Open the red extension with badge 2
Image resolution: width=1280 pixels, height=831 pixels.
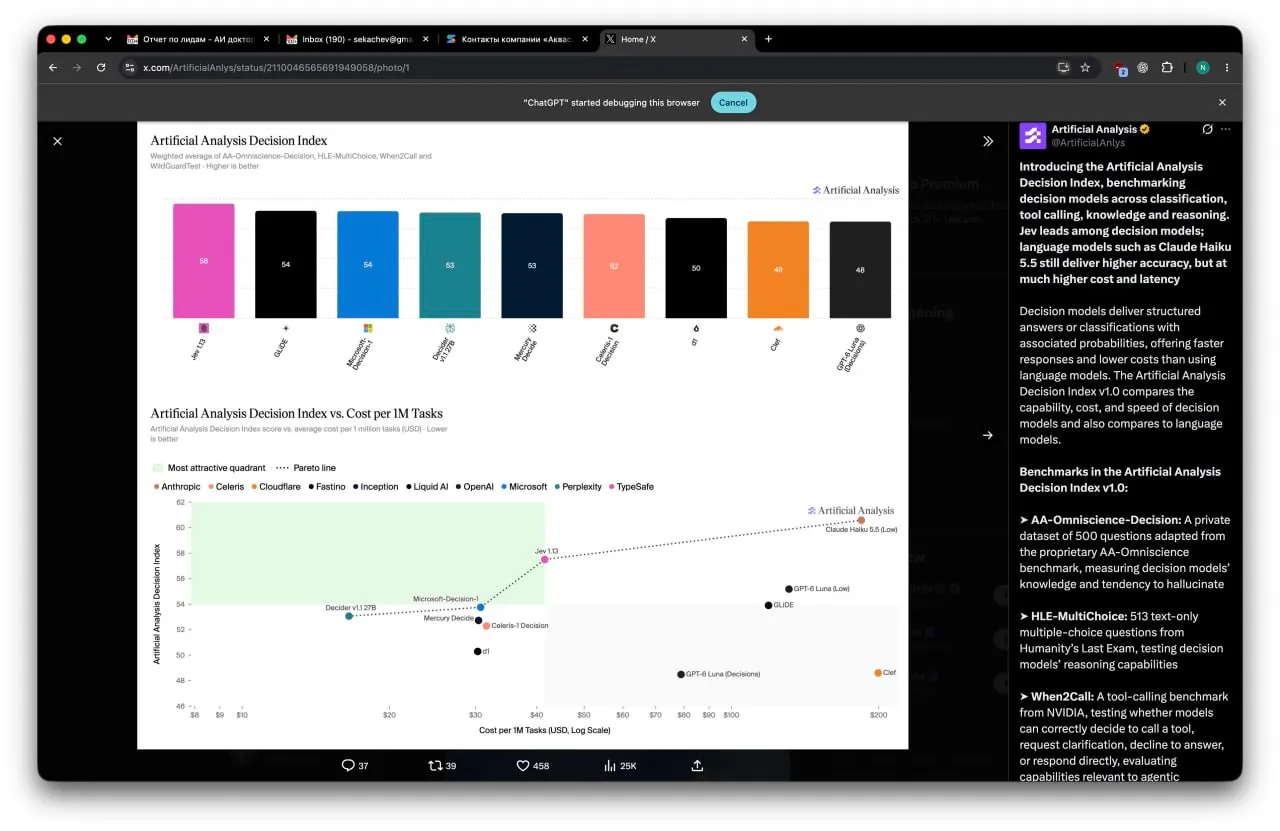coord(1120,68)
